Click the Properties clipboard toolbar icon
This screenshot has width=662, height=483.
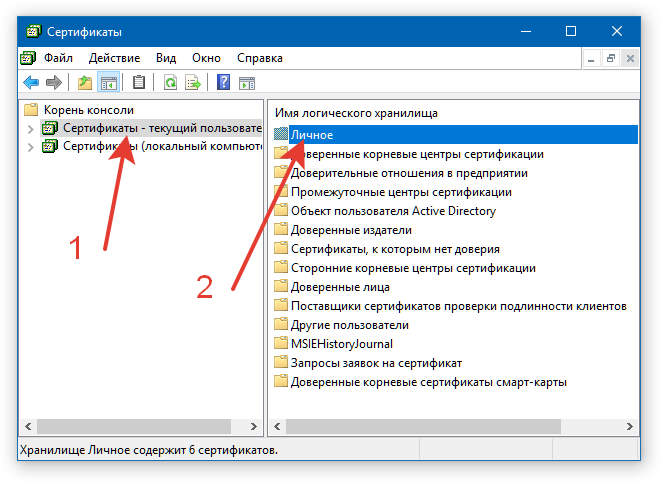pyautogui.click(x=139, y=82)
